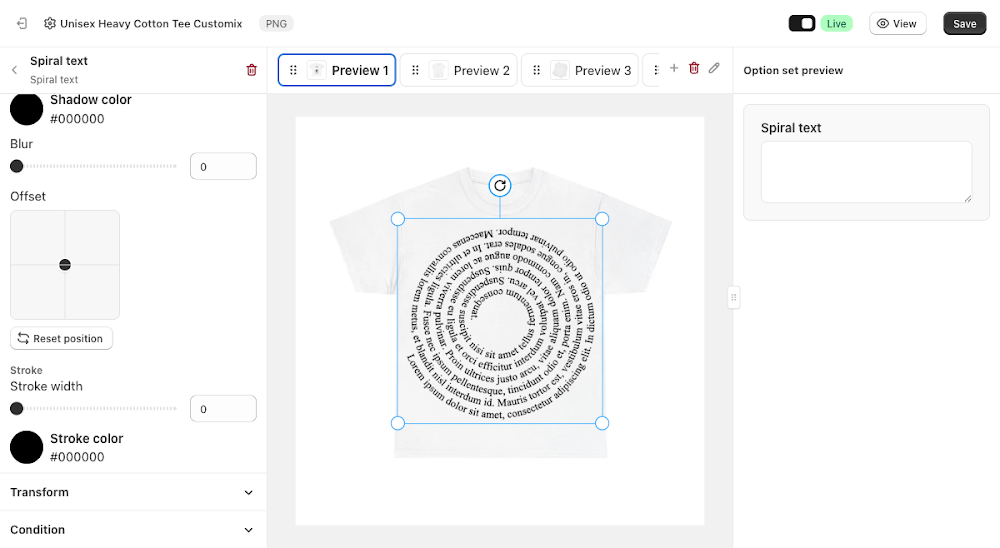This screenshot has height=548, width=1000.
Task: Click the bottom-right resize handle
Action: tap(601, 423)
